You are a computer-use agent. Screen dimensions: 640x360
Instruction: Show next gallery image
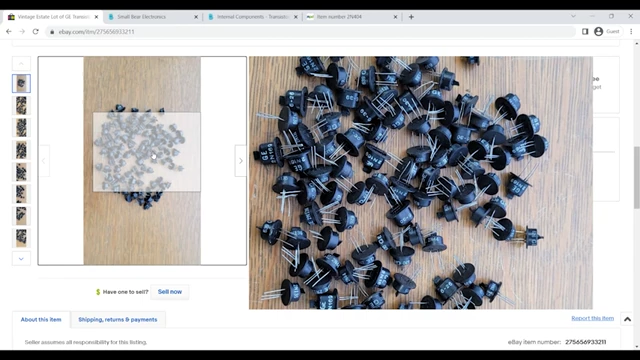coord(241,161)
